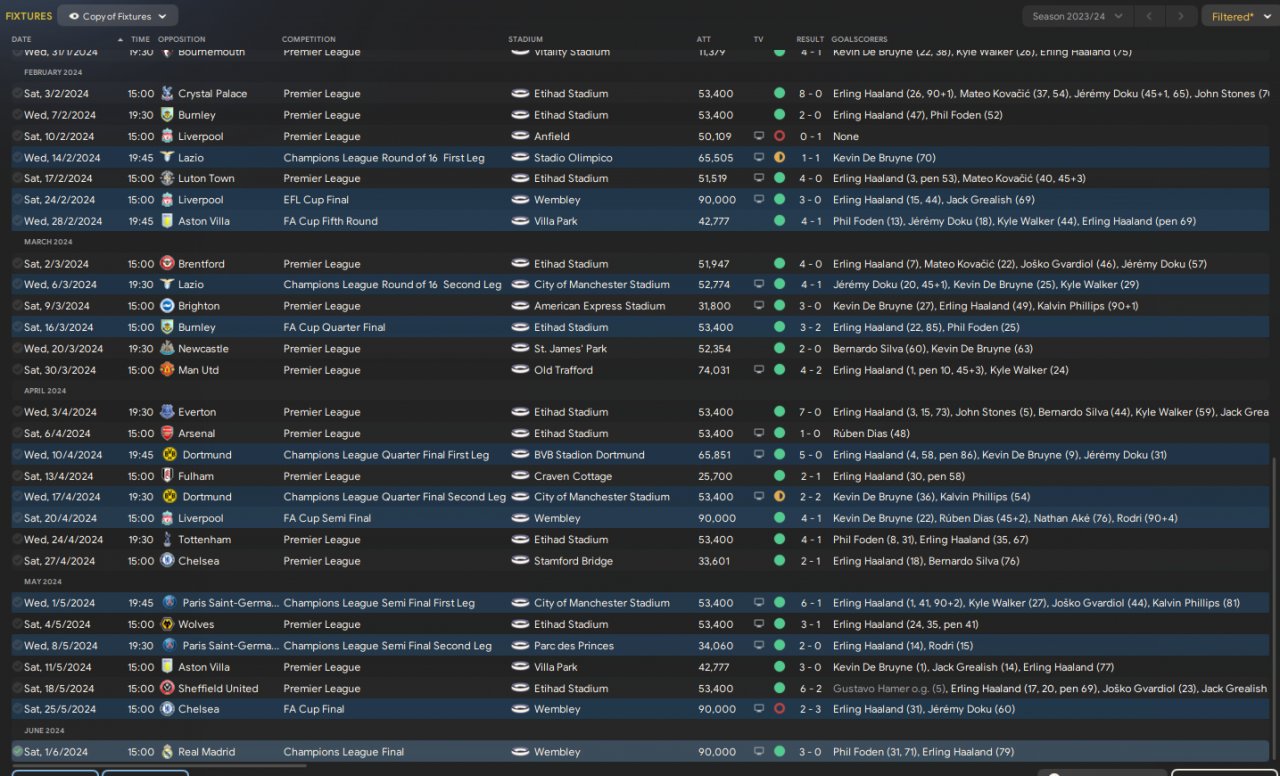This screenshot has width=1280, height=776.
Task: Click TV icon on 10/2/2024 Liverpool row
Action: [x=759, y=137]
